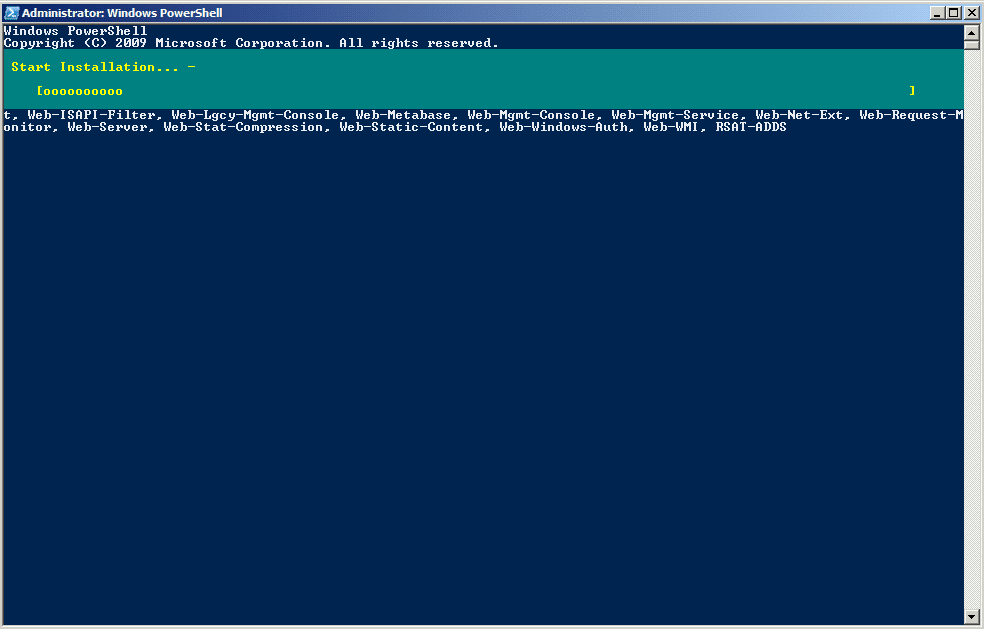Image resolution: width=984 pixels, height=629 pixels.
Task: Minimize the PowerShell window
Action: [x=937, y=13]
